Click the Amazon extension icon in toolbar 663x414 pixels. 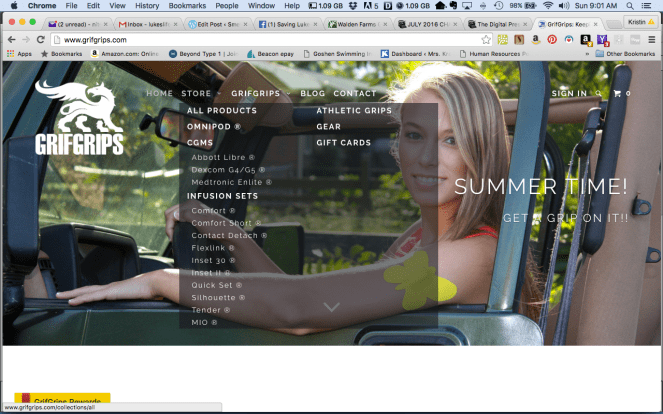(x=535, y=39)
